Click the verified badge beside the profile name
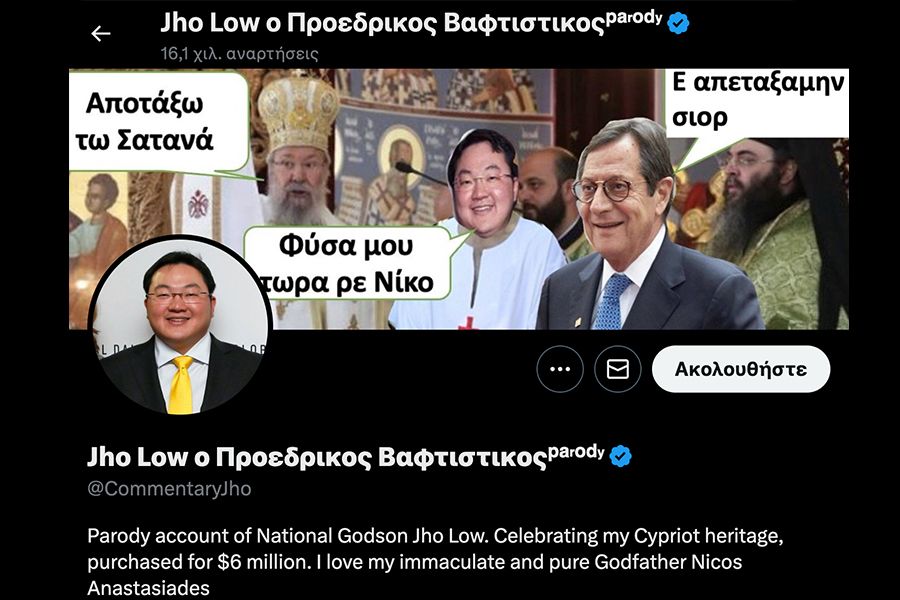 pyautogui.click(x=620, y=456)
